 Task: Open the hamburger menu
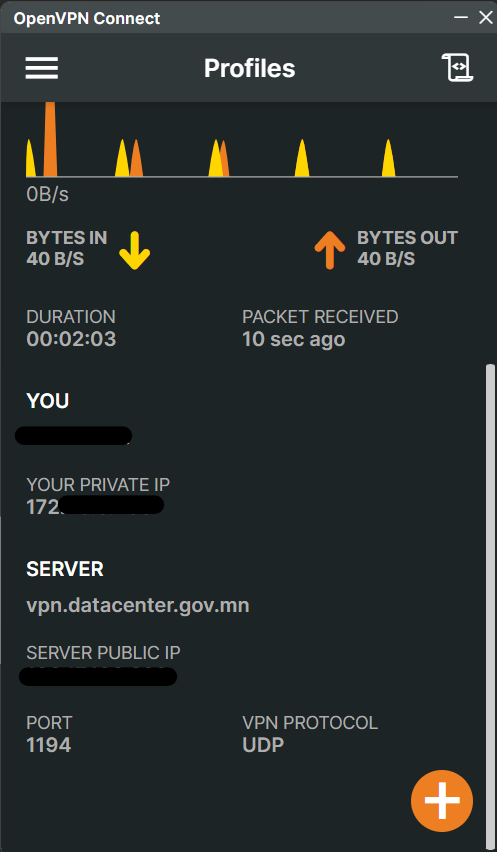pos(41,68)
